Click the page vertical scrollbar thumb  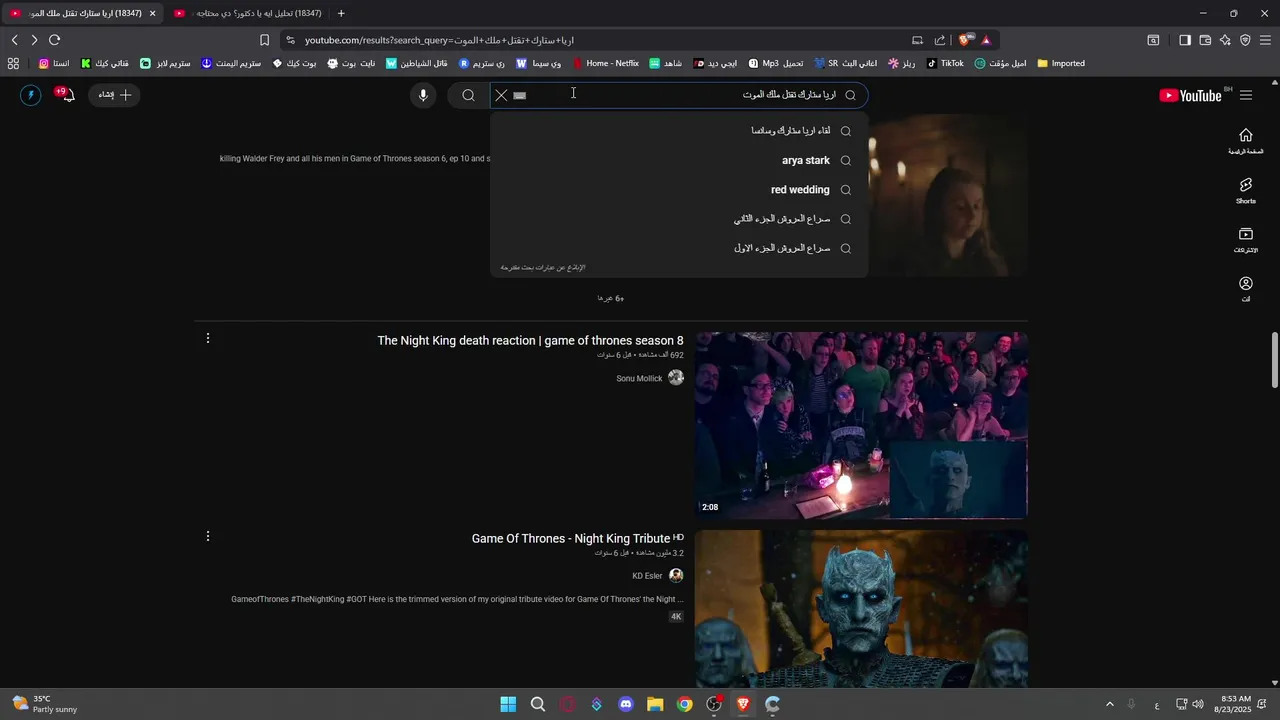click(x=1275, y=360)
